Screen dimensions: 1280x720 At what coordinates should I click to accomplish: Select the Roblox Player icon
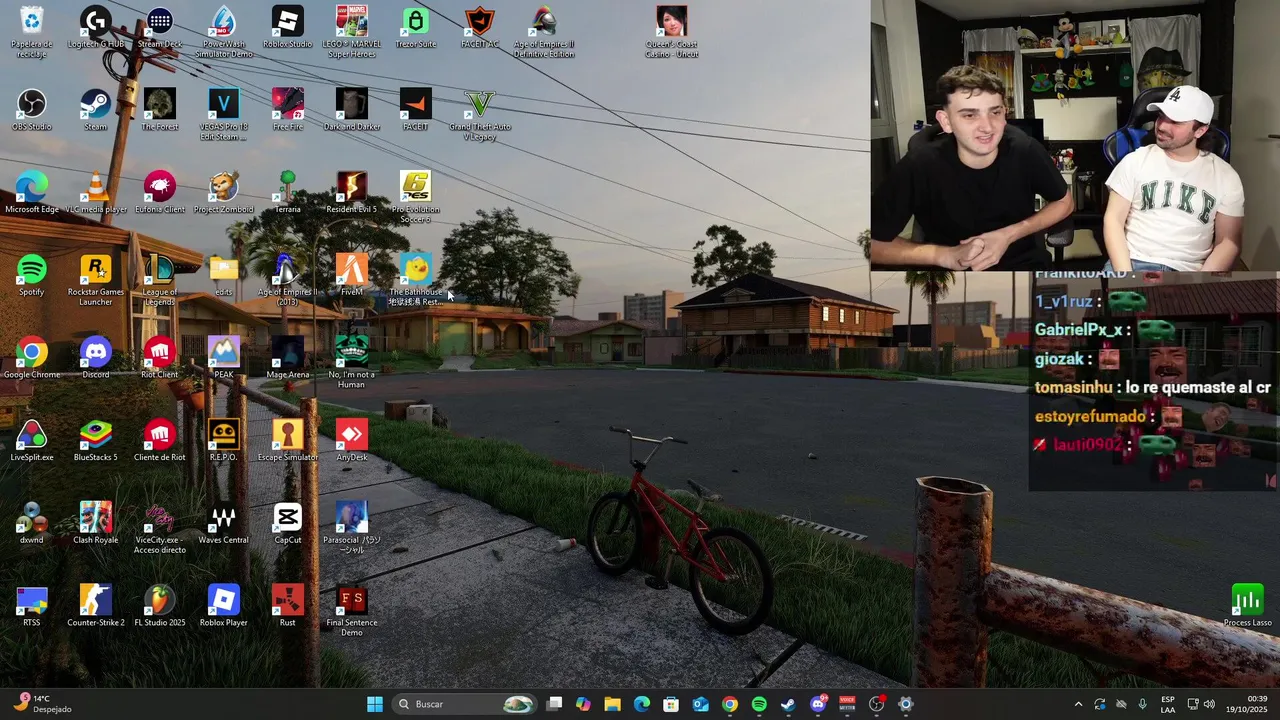[x=224, y=606]
